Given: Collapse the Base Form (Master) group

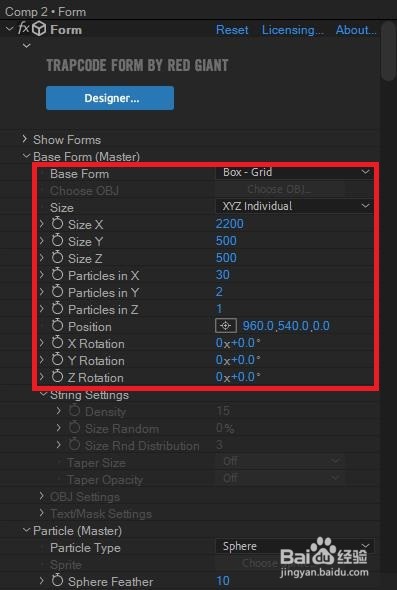Looking at the screenshot, I should tap(26, 156).
